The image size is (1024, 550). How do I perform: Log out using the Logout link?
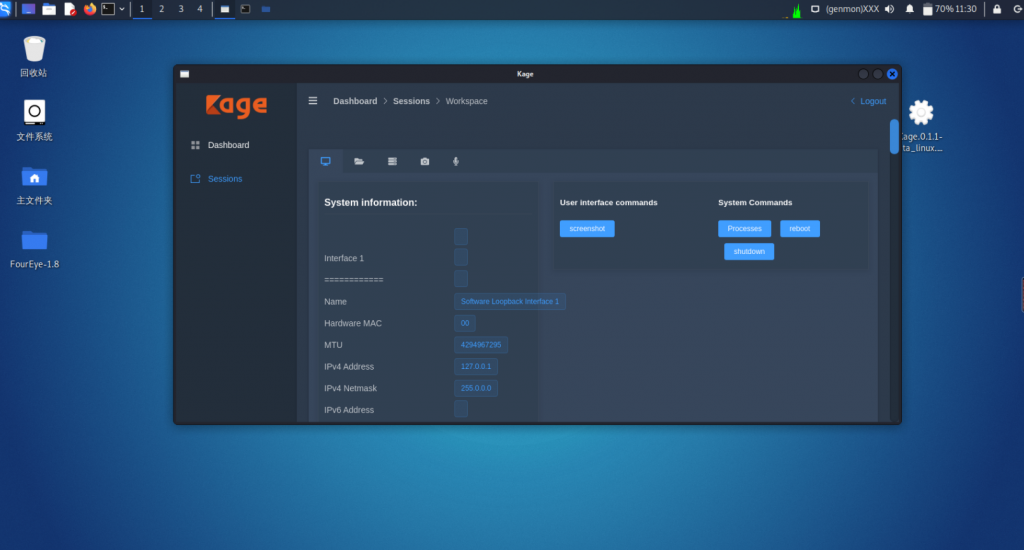click(869, 101)
